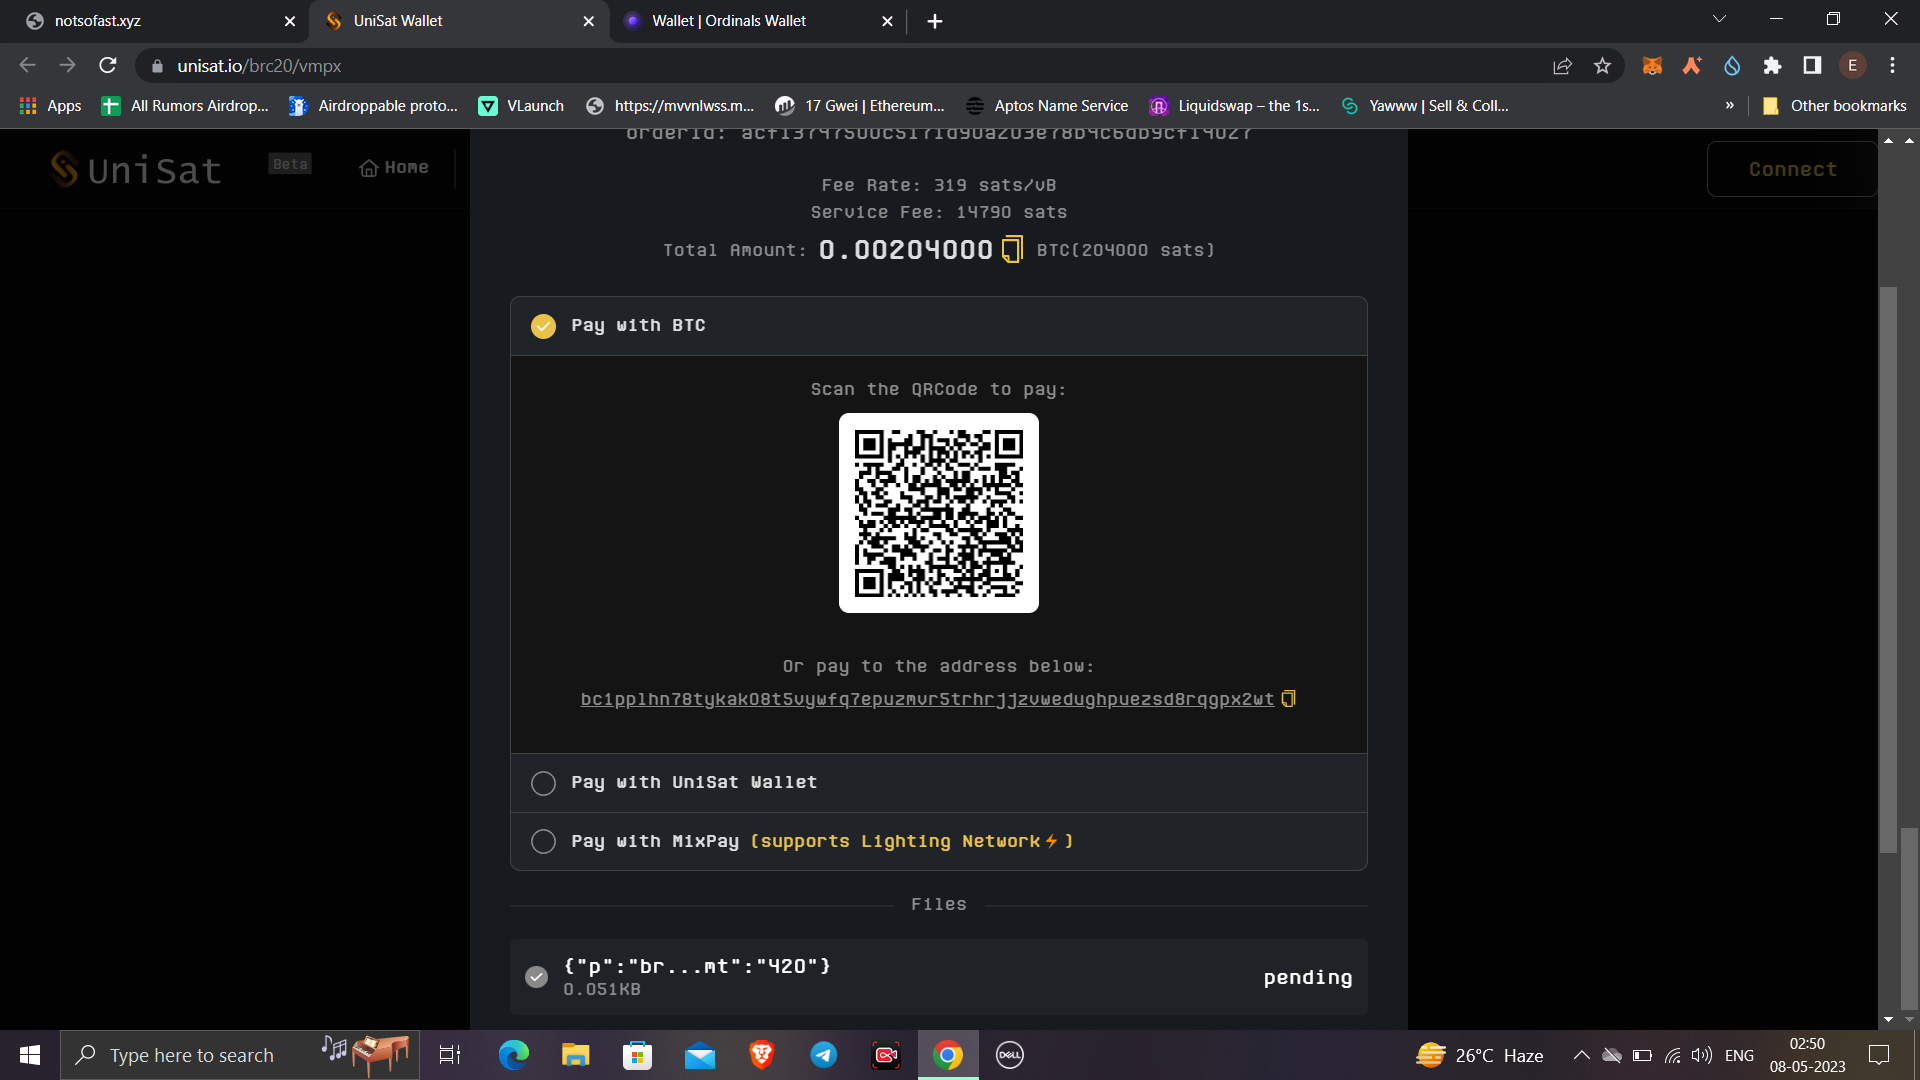Click the Connect button
This screenshot has height=1080, width=1920.
tap(1792, 169)
